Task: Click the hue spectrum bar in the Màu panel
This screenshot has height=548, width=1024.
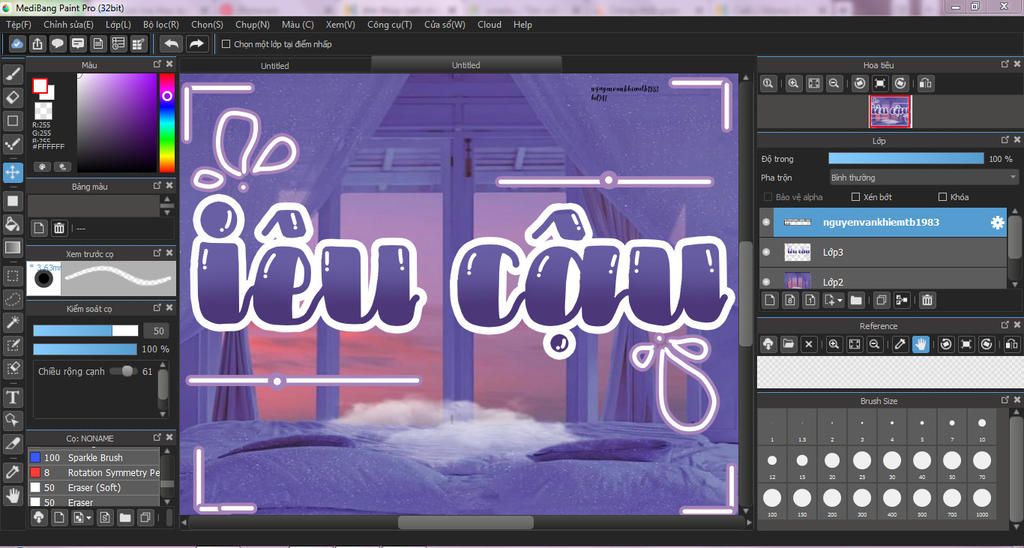Action: [x=167, y=122]
